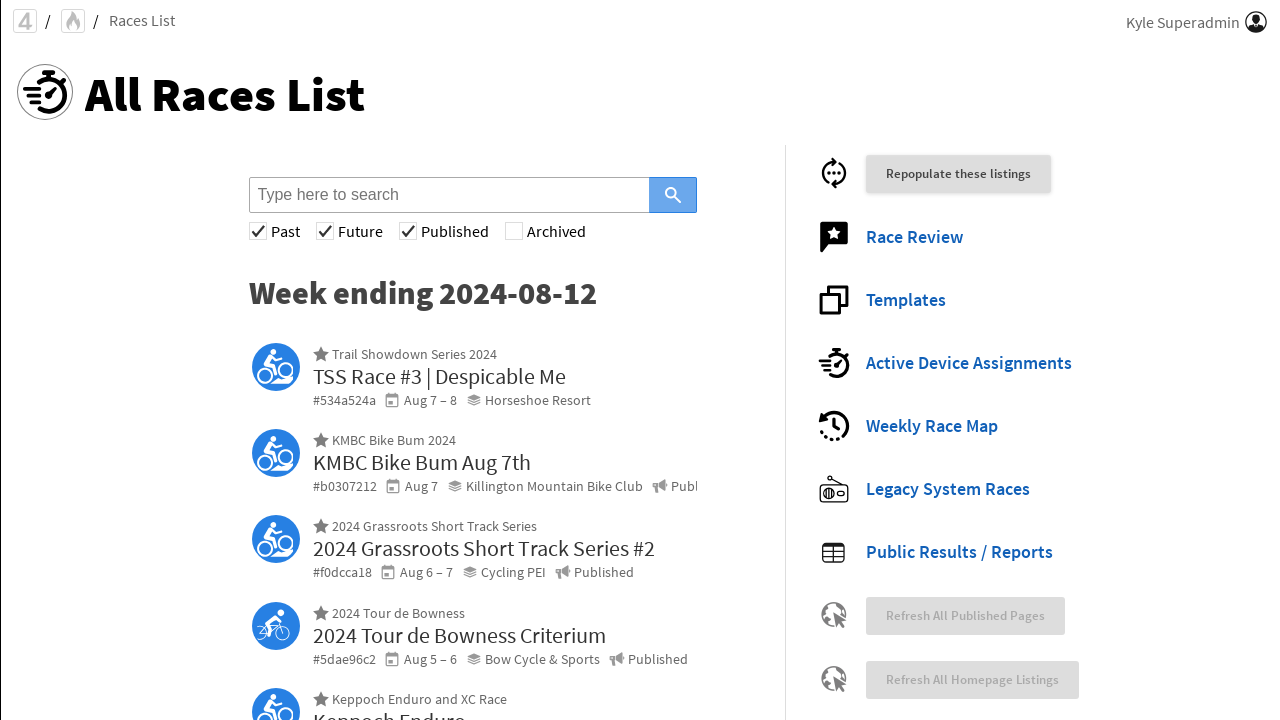The width and height of the screenshot is (1280, 720).
Task: Click the flame icon in breadcrumb
Action: point(73,21)
